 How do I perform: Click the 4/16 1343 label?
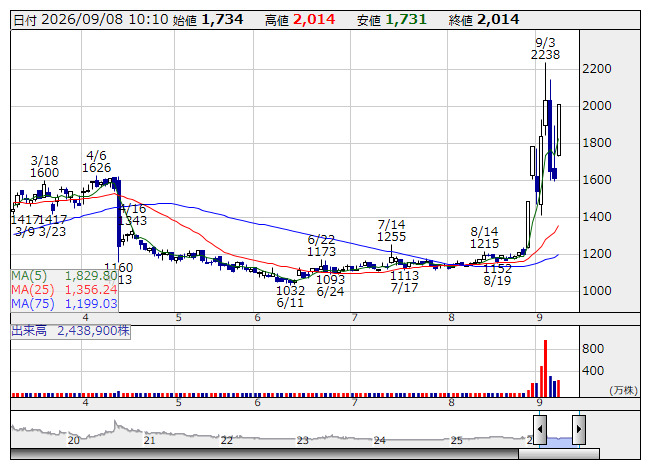(133, 214)
